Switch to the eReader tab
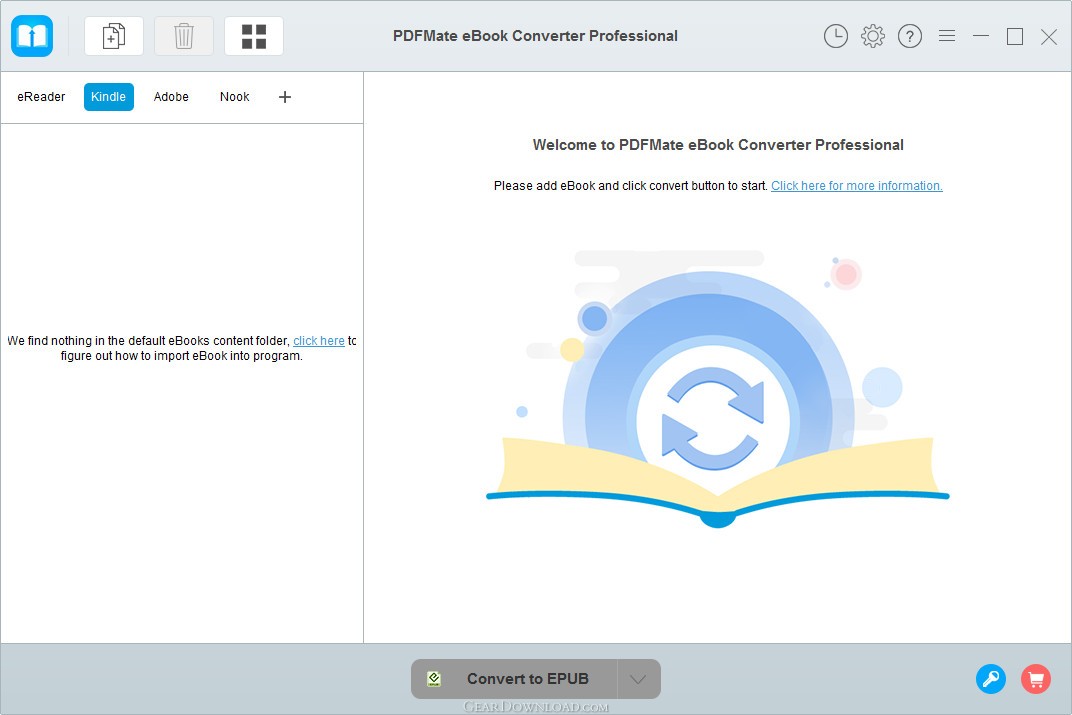 point(41,97)
